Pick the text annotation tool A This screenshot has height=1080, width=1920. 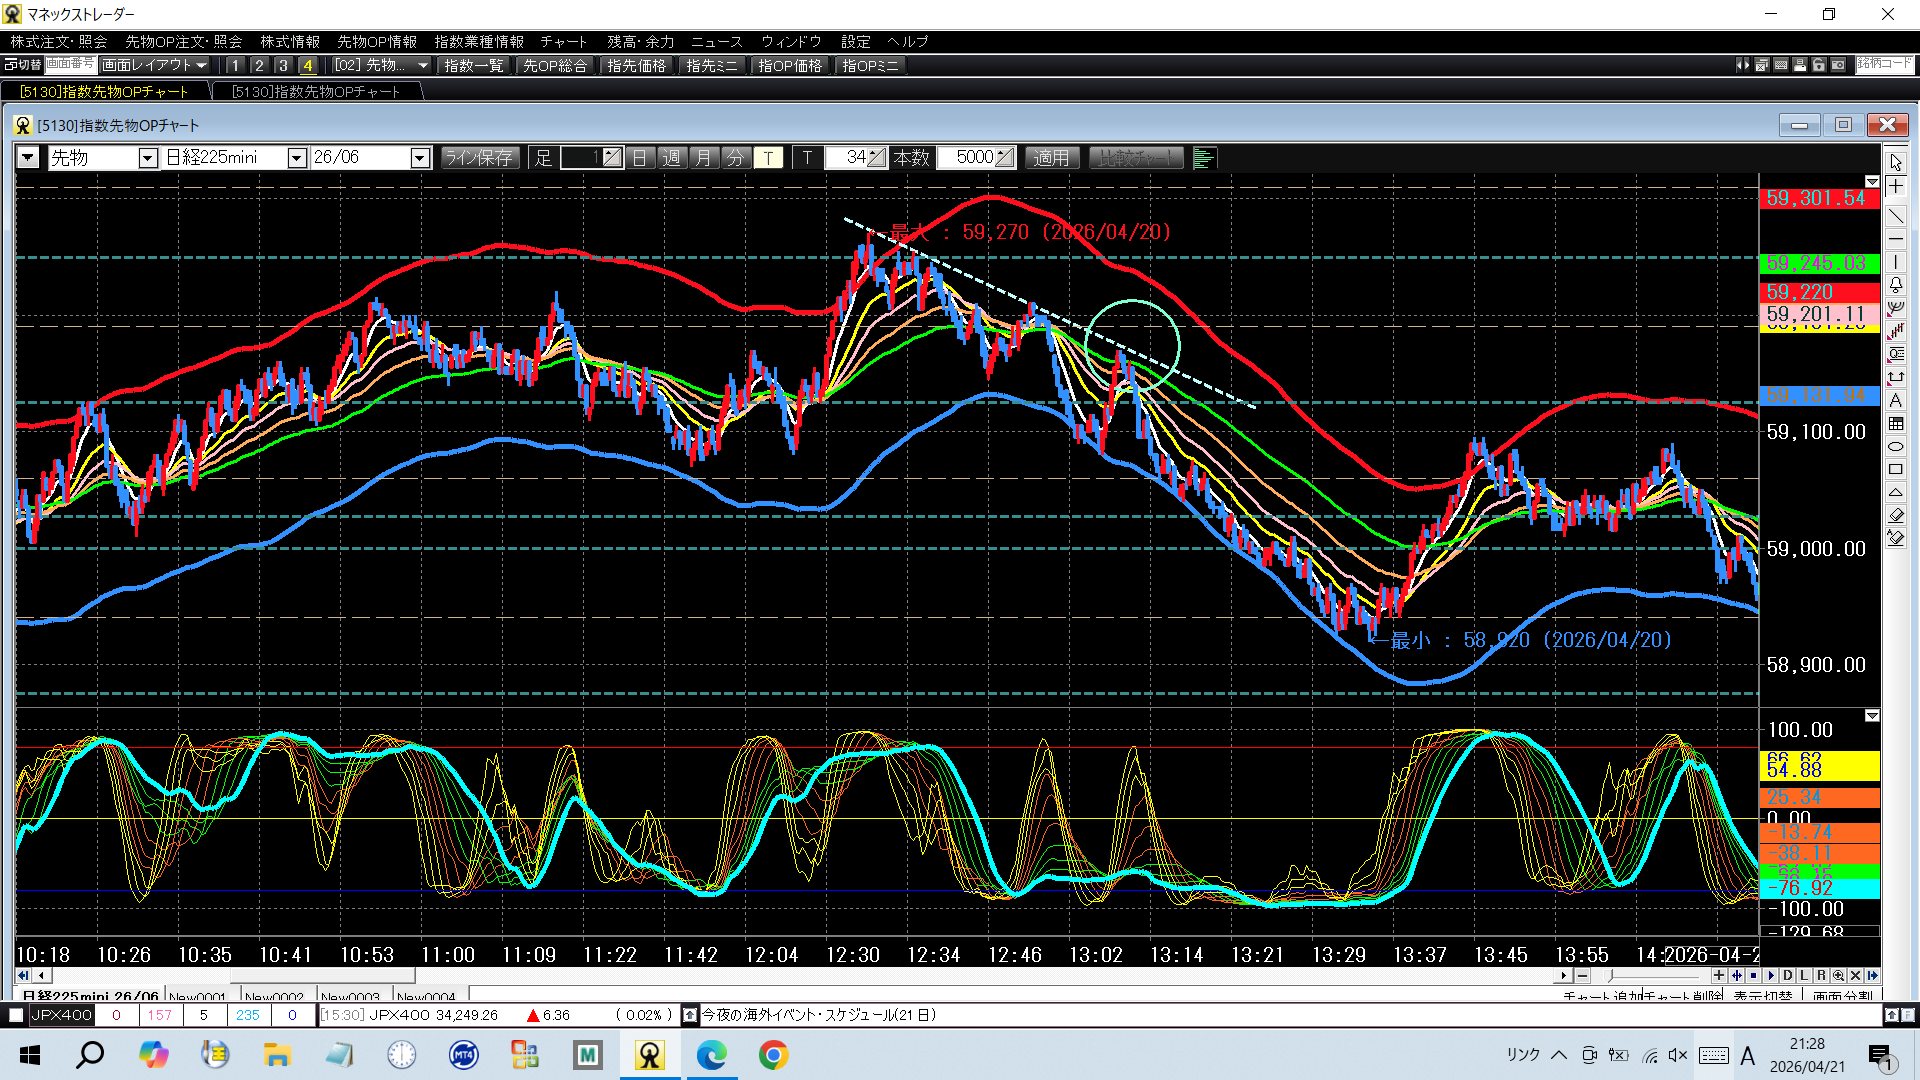[x=1895, y=400]
